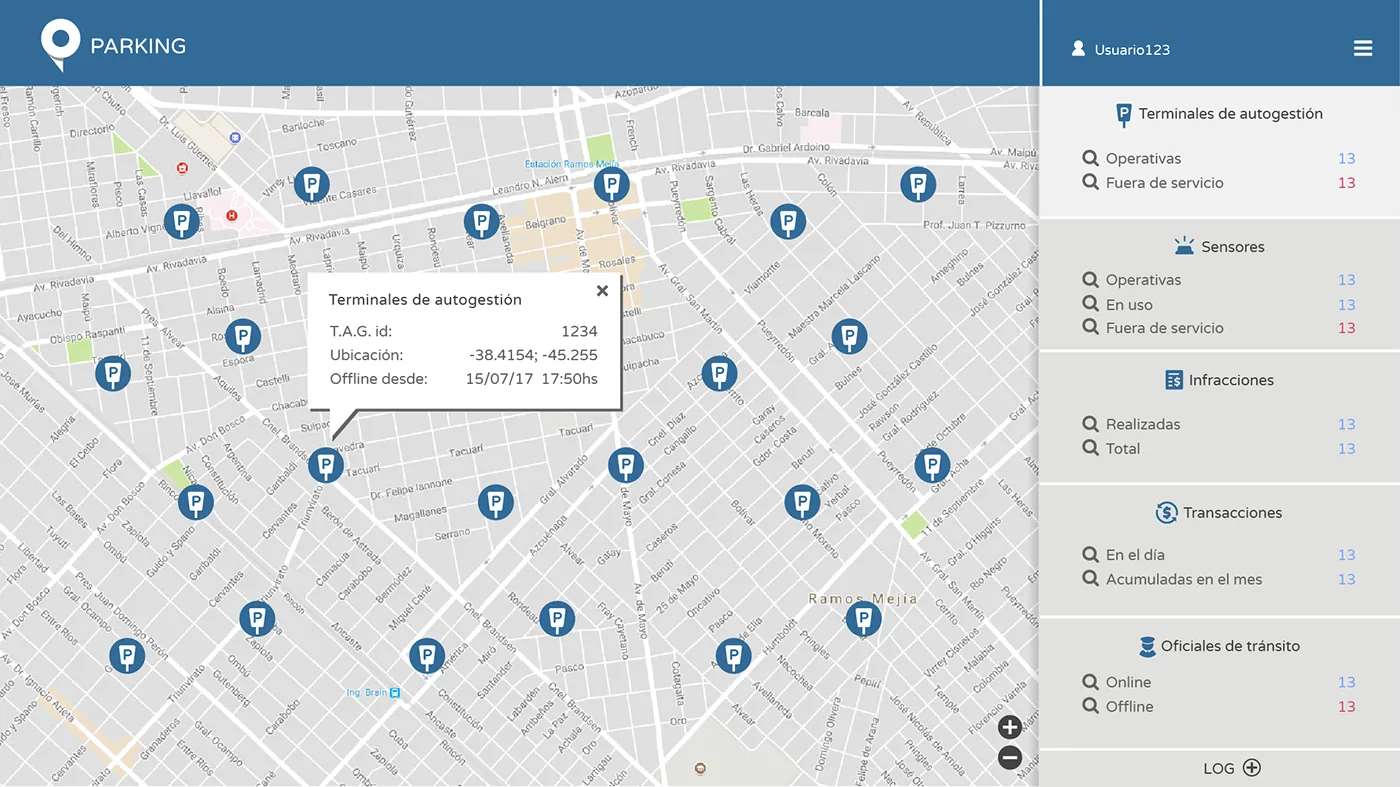Viewport: 1400px width, 787px height.
Task: Click the search icon beside Oficiales Online
Action: point(1091,682)
